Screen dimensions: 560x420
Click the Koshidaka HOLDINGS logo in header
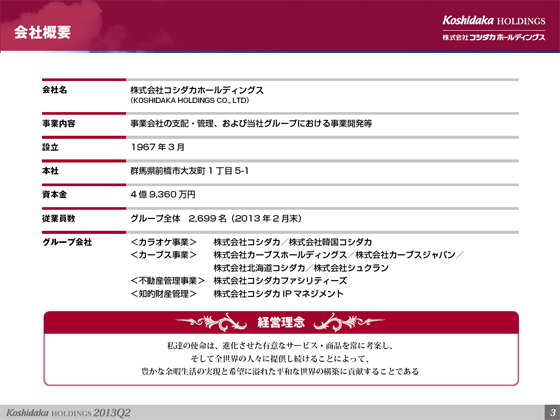[x=494, y=20]
